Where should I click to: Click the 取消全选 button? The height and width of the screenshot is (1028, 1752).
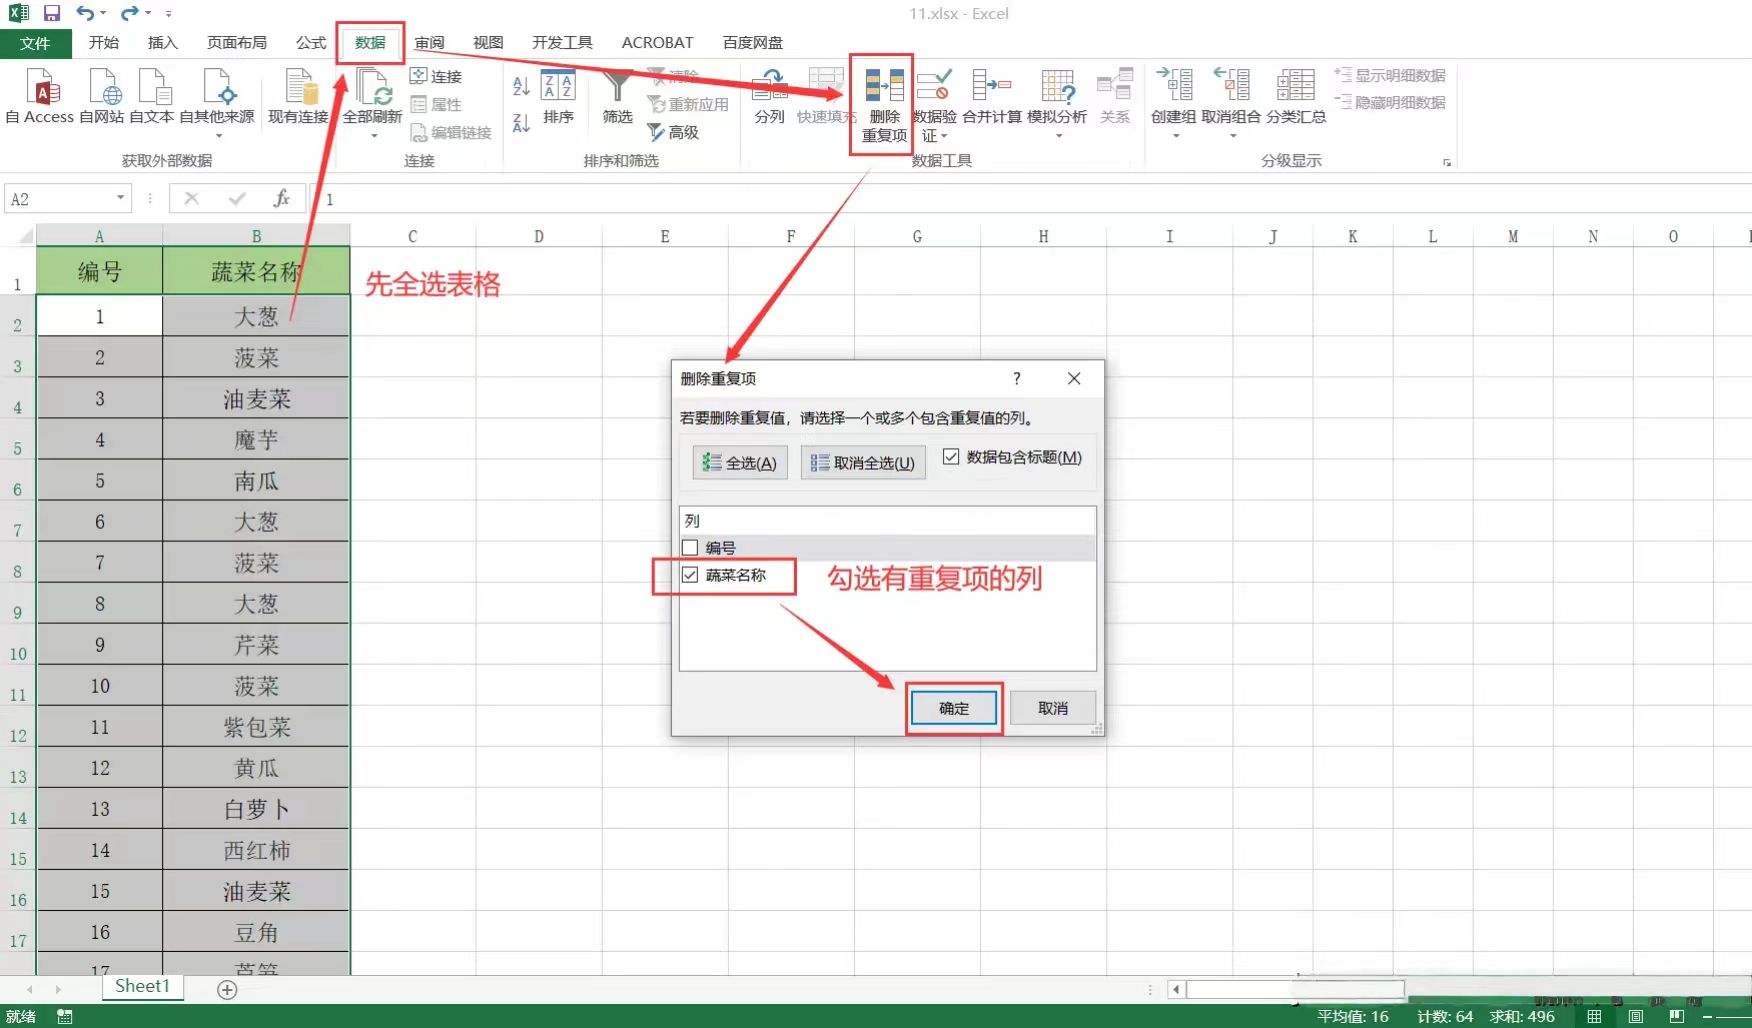(862, 463)
